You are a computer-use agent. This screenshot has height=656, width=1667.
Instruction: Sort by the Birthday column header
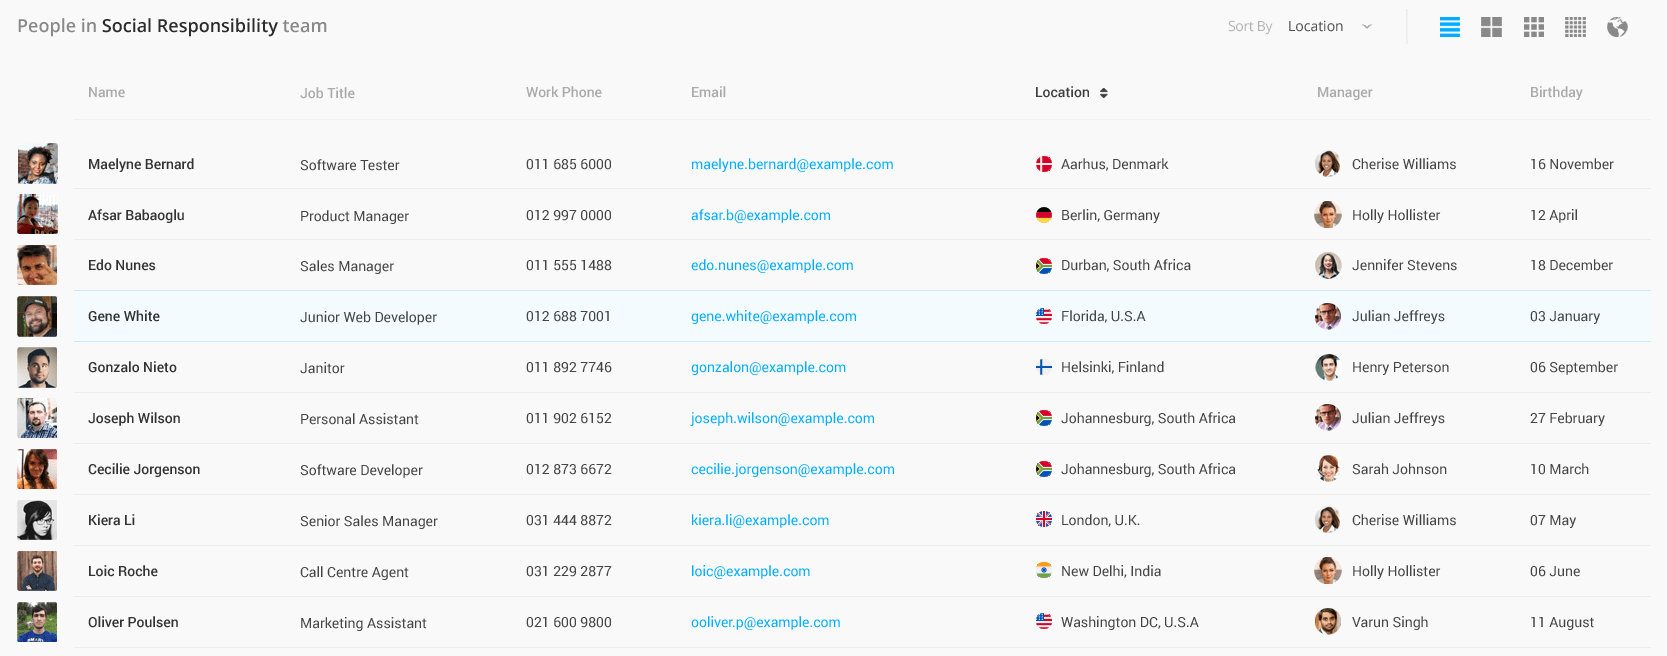(x=1556, y=92)
